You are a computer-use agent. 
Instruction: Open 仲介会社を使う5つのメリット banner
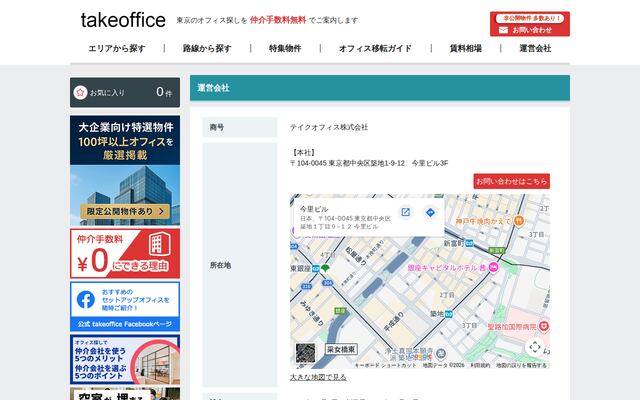point(125,360)
